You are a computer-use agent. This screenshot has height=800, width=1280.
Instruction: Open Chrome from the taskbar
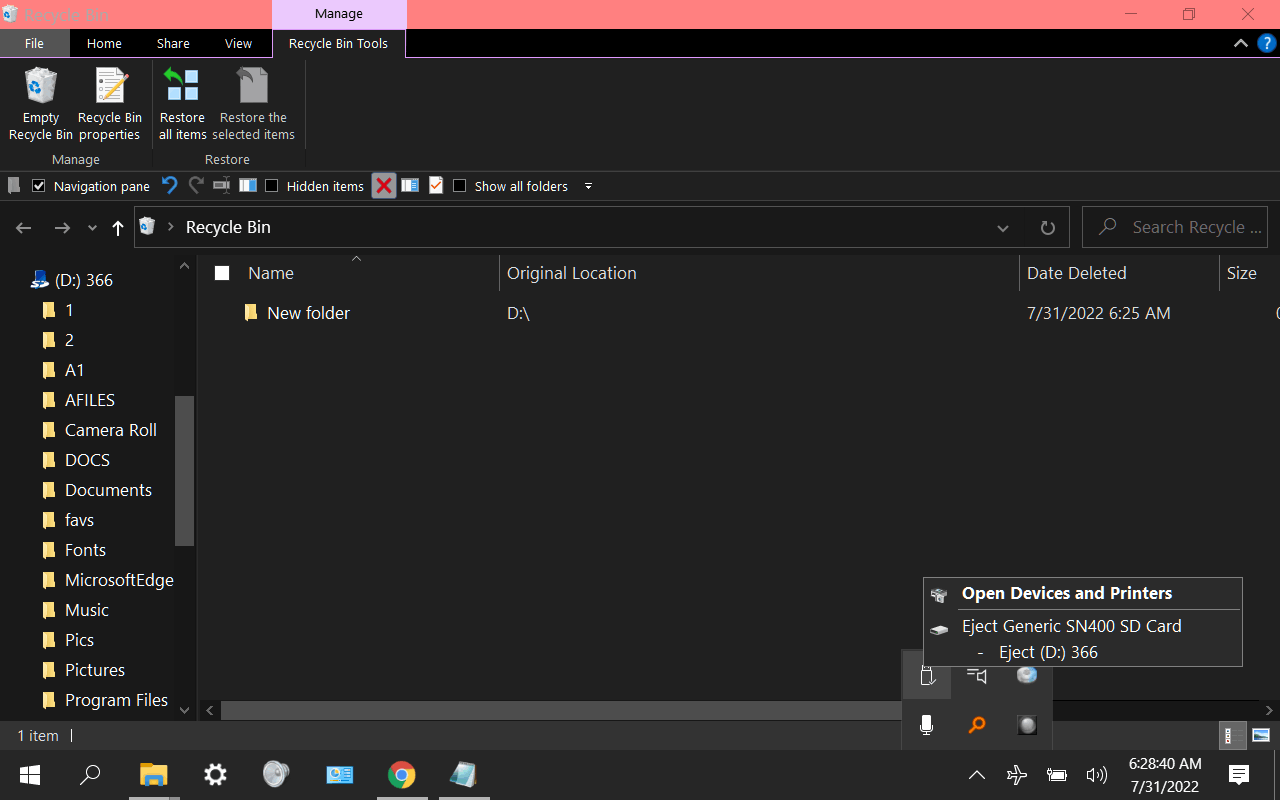(x=401, y=775)
